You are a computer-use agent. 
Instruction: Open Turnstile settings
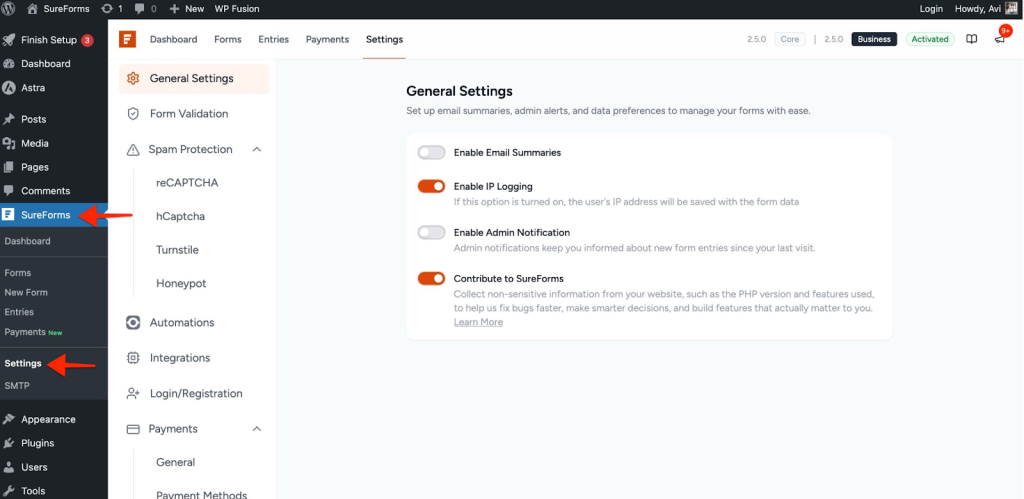click(x=177, y=250)
